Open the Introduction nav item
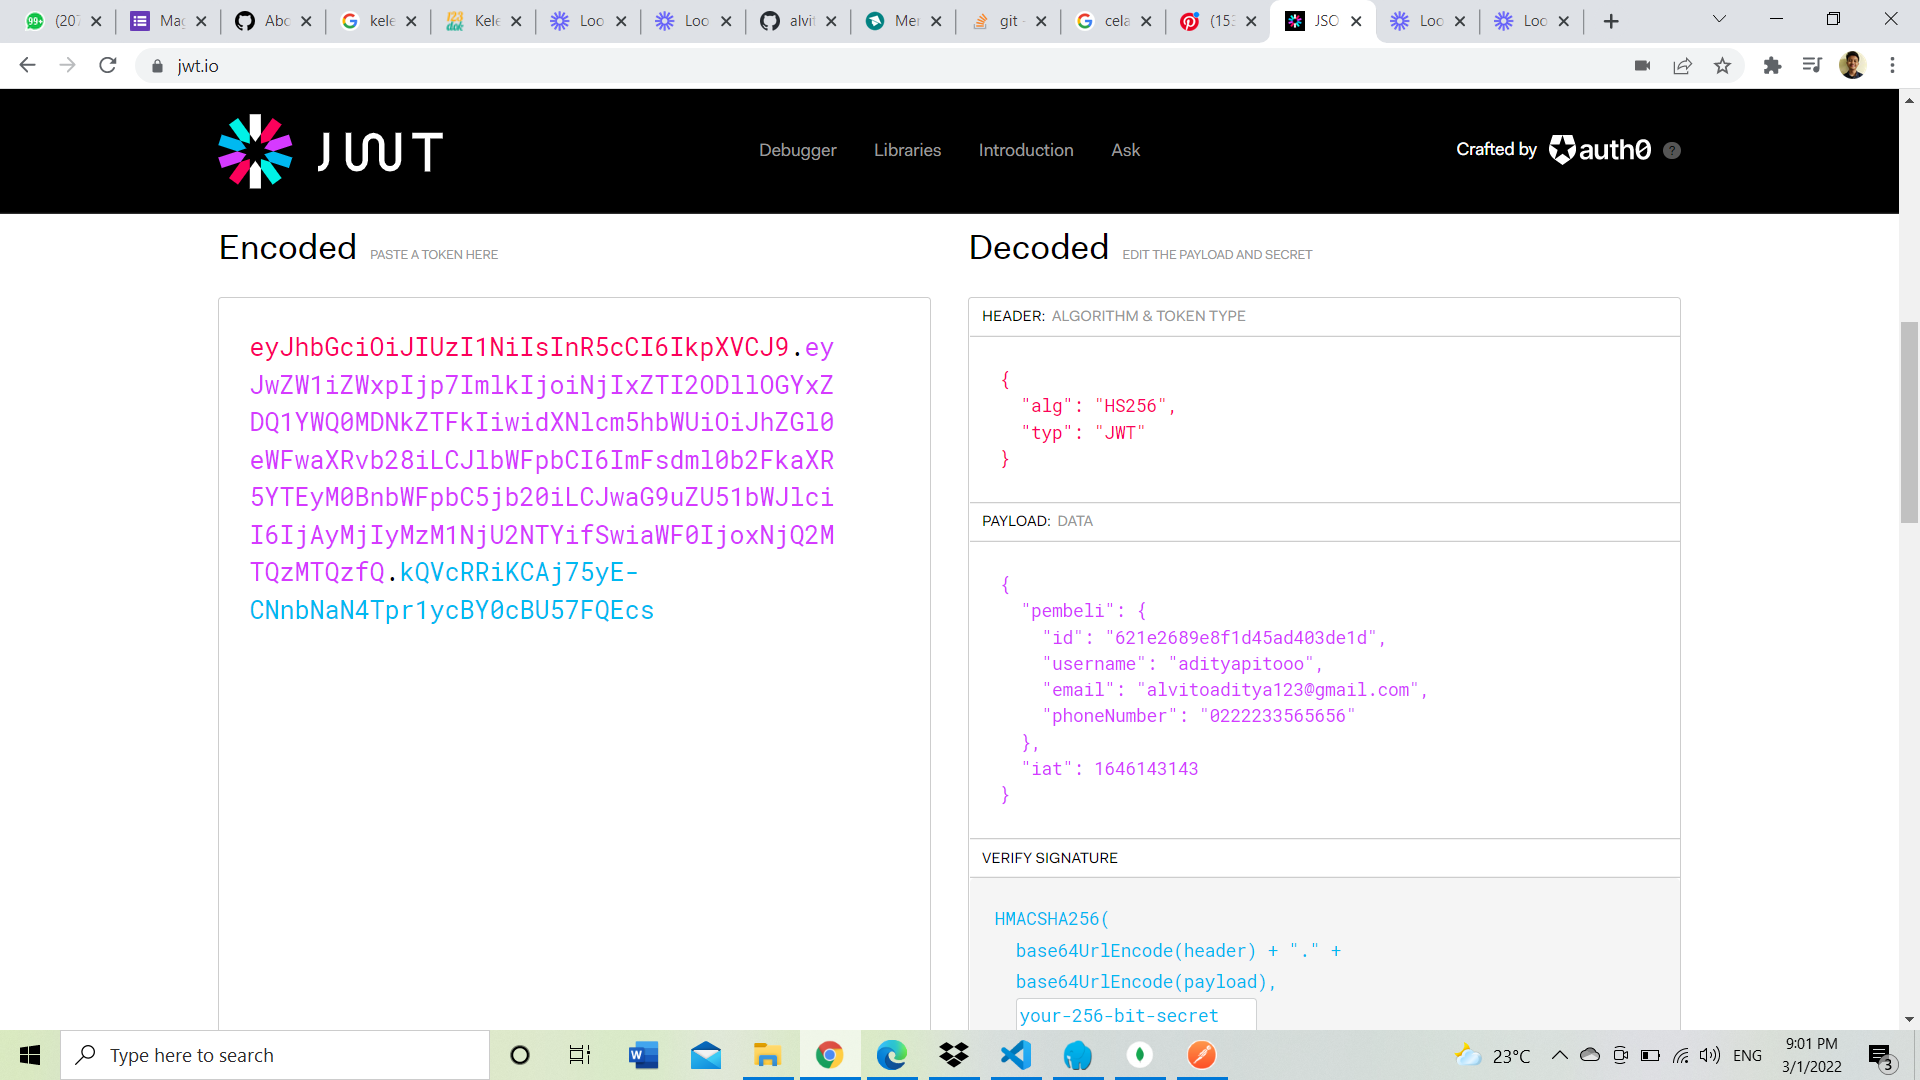 click(1026, 150)
